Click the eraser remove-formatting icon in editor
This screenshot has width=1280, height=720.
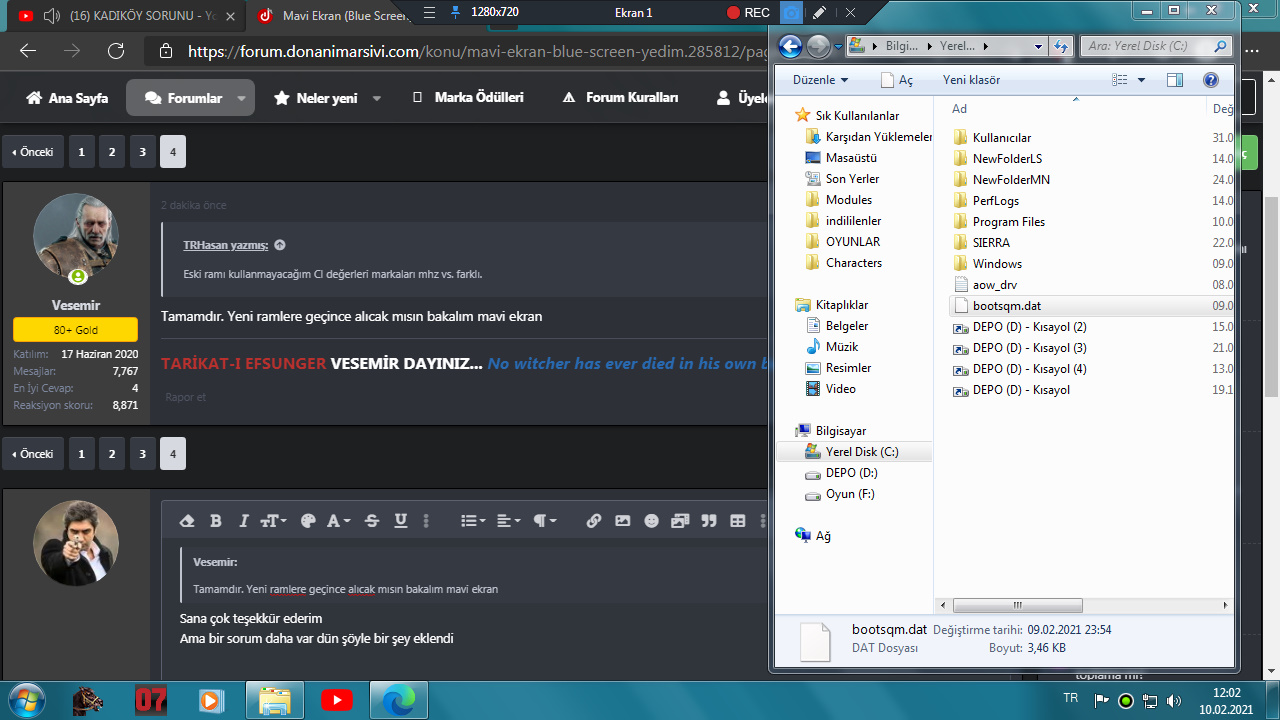tap(187, 521)
